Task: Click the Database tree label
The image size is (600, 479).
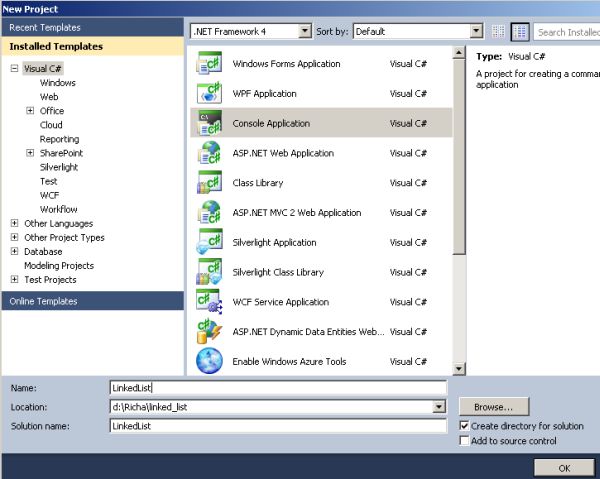Action: coord(43,251)
